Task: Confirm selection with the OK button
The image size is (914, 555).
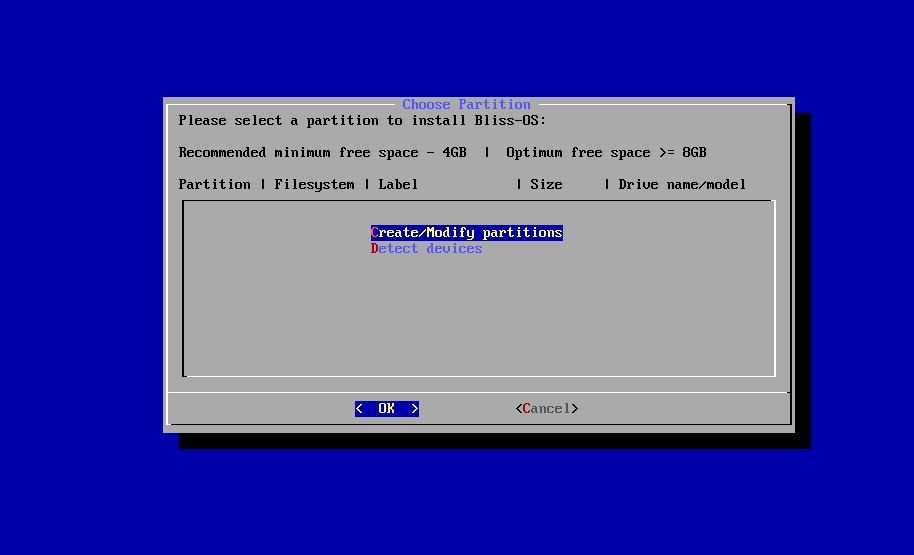Action: click(x=387, y=409)
